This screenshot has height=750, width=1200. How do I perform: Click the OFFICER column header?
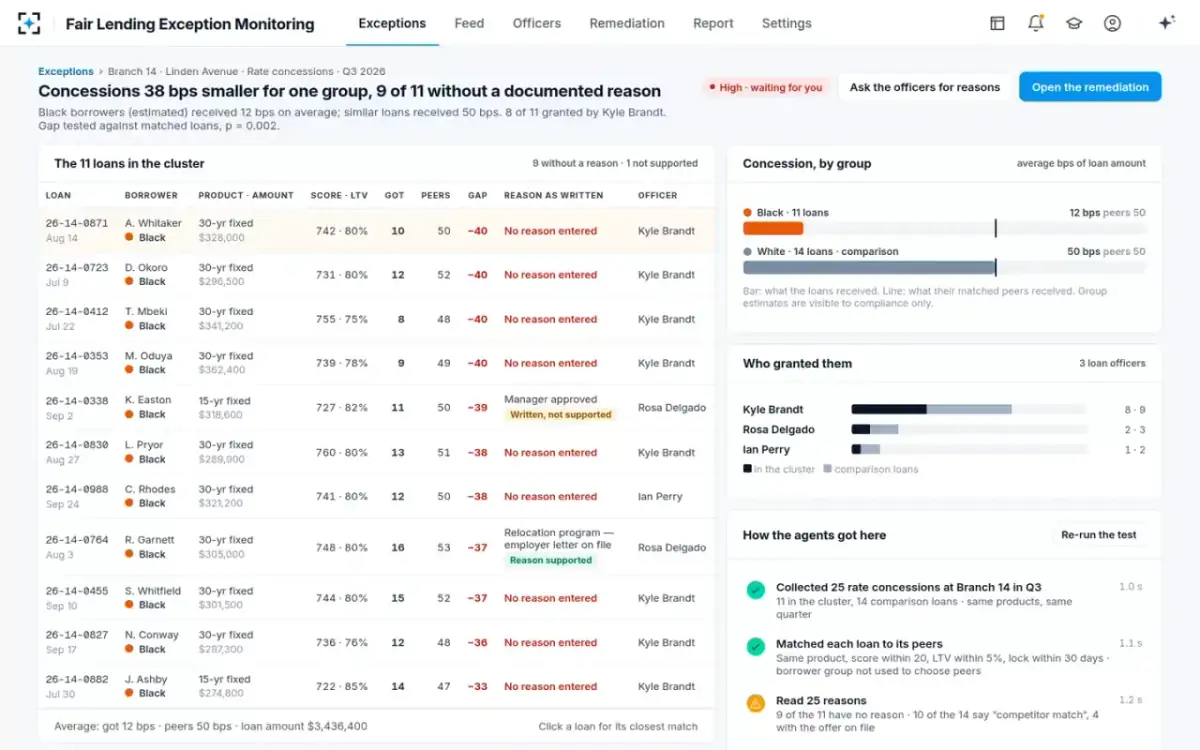click(x=658, y=195)
